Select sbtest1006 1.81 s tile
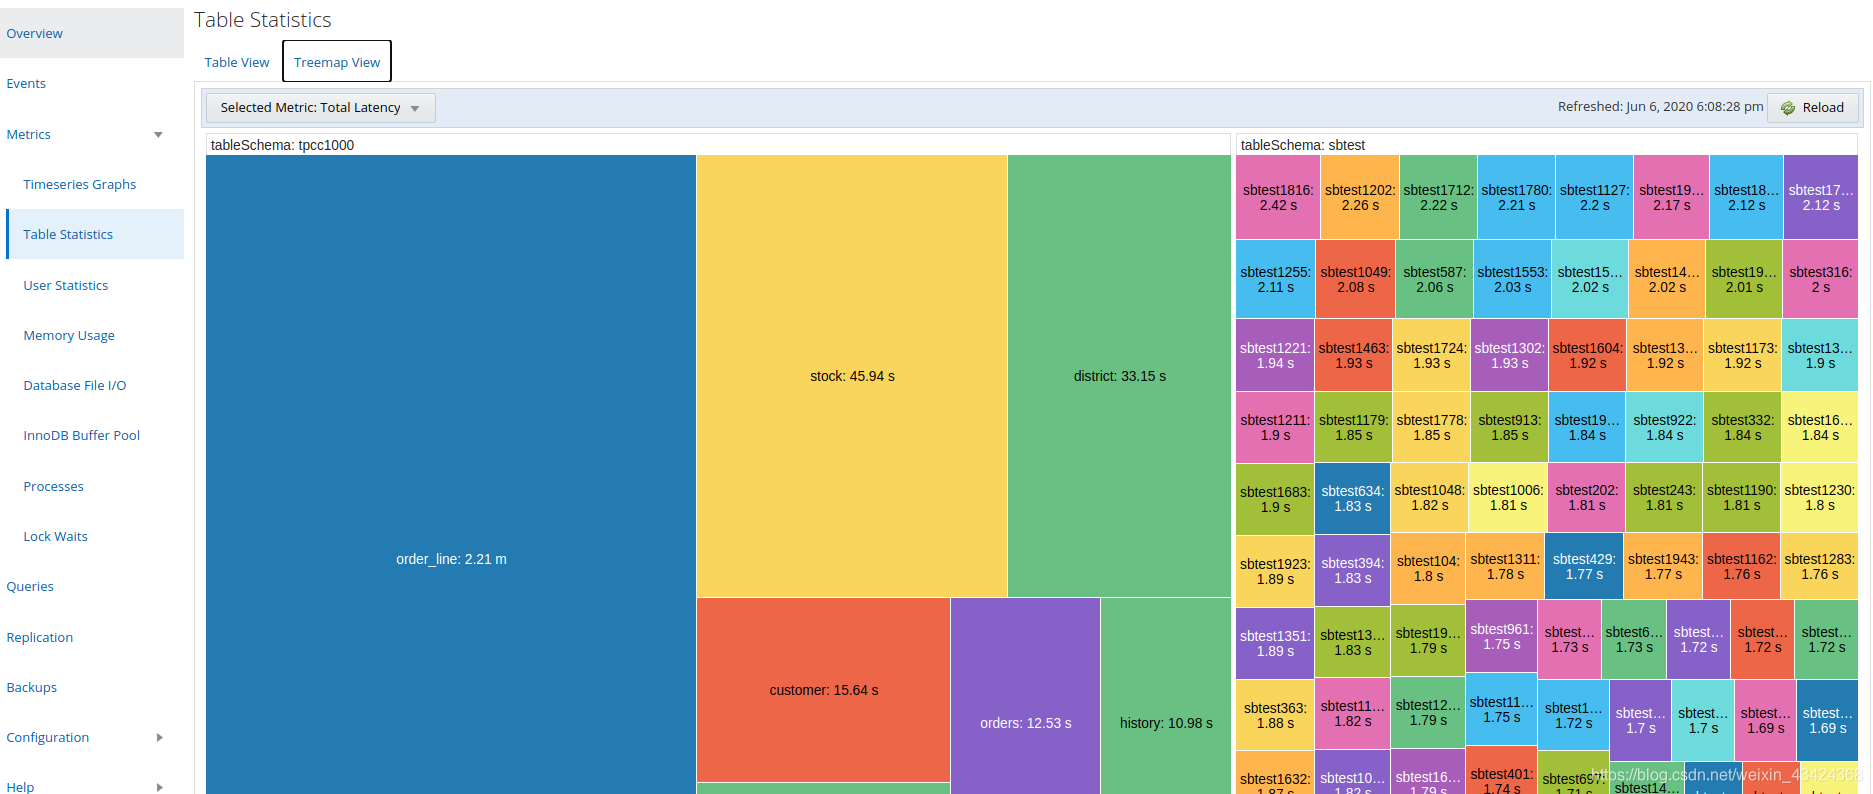This screenshot has width=1873, height=794. point(1508,497)
